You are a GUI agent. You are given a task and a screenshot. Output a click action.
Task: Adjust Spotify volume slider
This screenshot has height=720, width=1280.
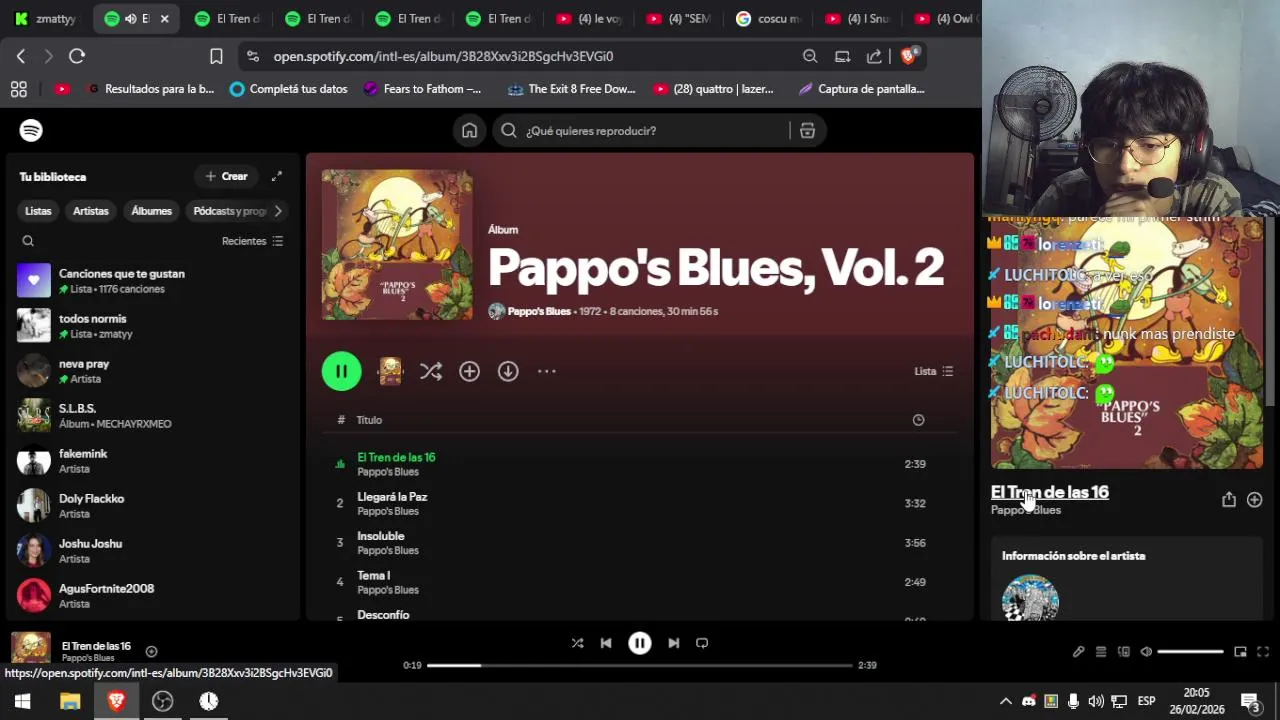click(x=1190, y=652)
